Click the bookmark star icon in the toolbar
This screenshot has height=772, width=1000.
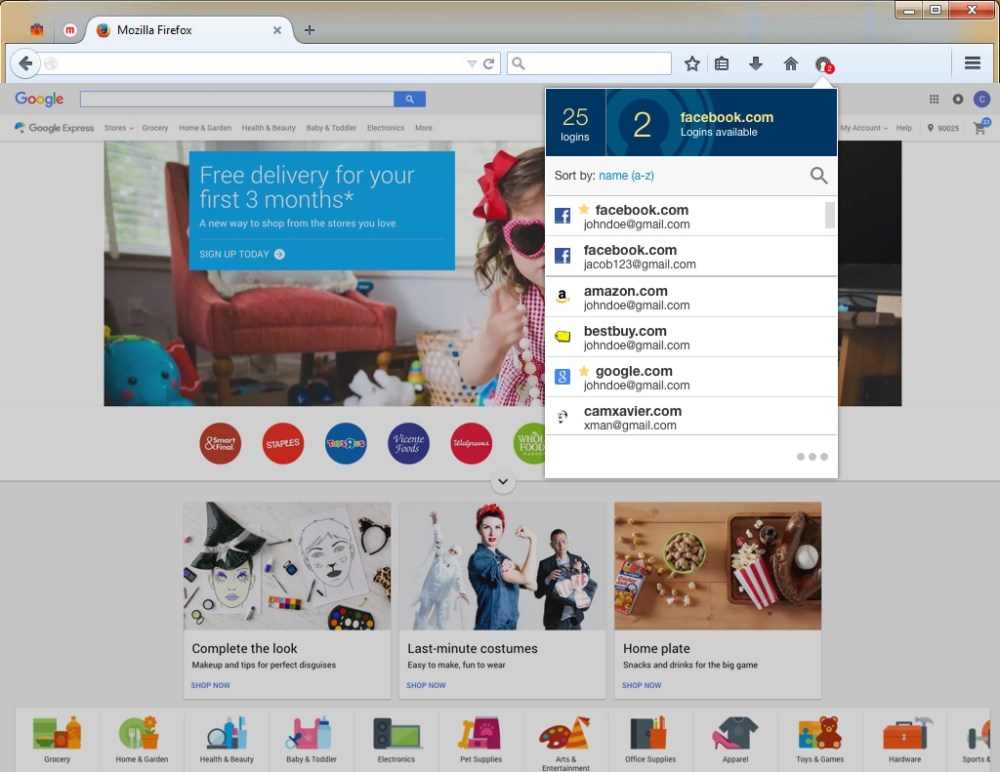click(692, 64)
